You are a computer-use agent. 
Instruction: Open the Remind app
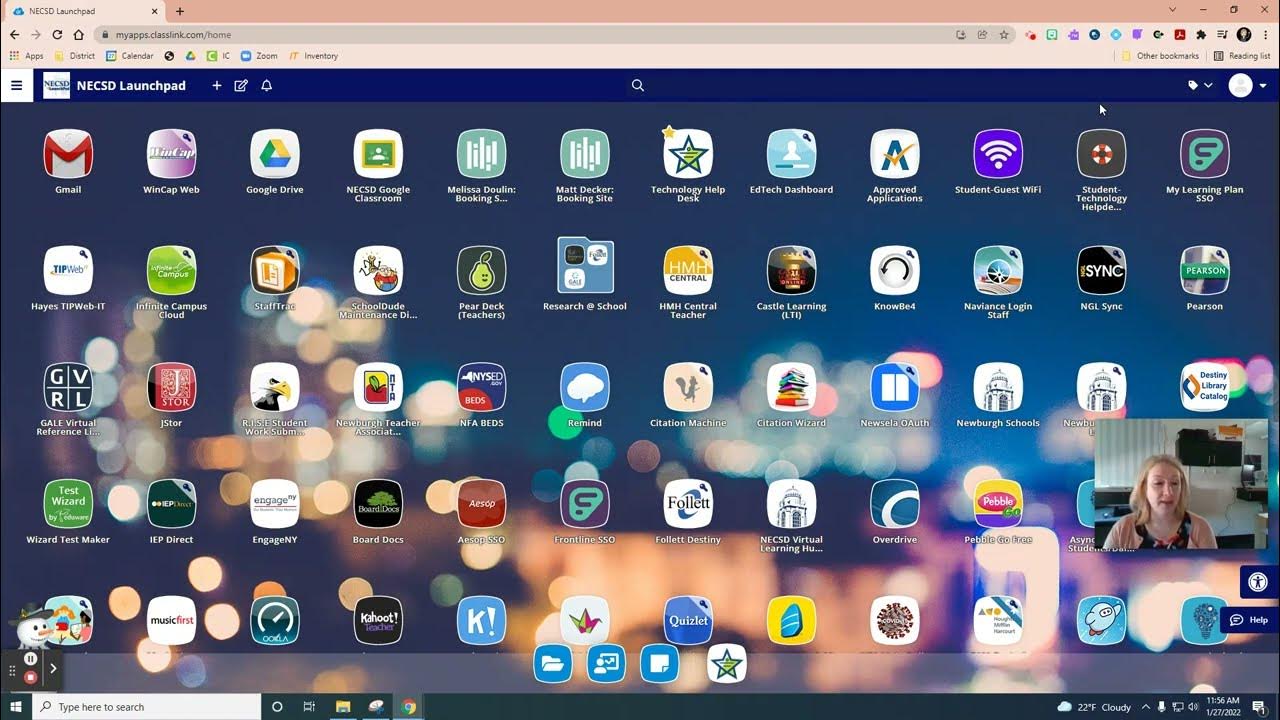[585, 387]
